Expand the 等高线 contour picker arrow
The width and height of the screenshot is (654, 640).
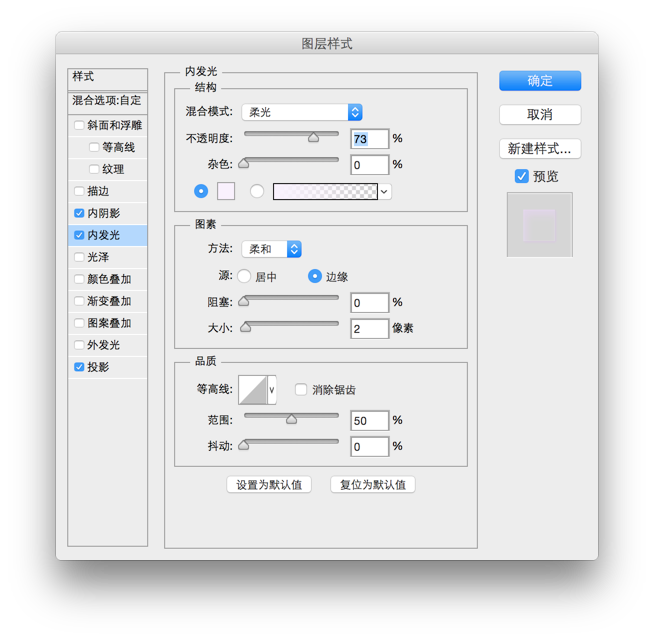coord(272,390)
